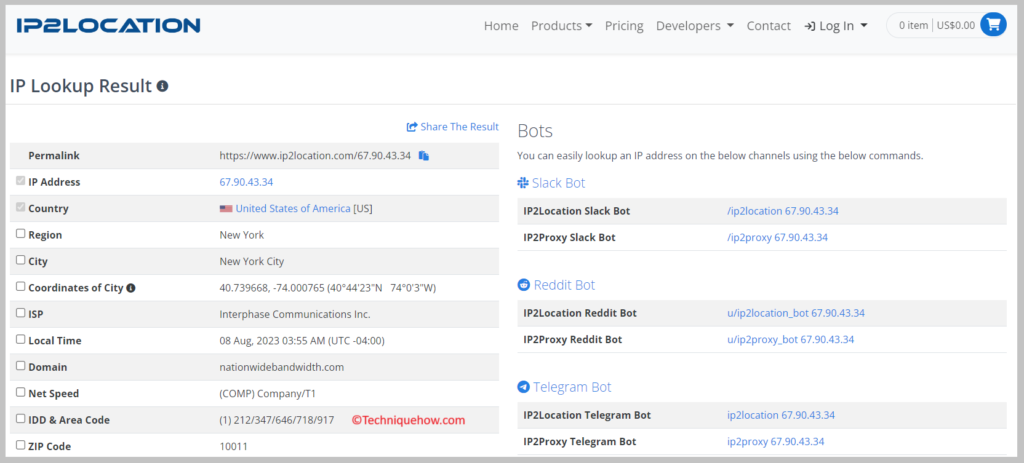Toggle the Country checkbox

[21, 208]
